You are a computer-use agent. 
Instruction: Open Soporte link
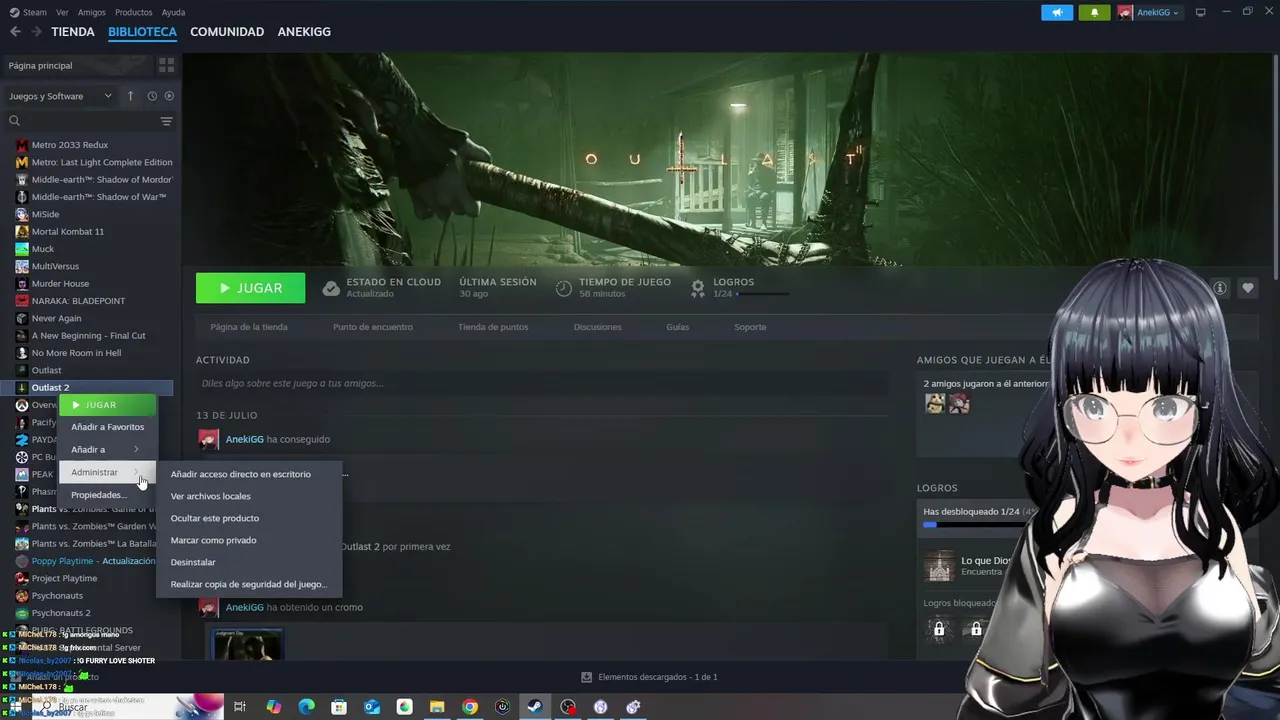point(750,327)
